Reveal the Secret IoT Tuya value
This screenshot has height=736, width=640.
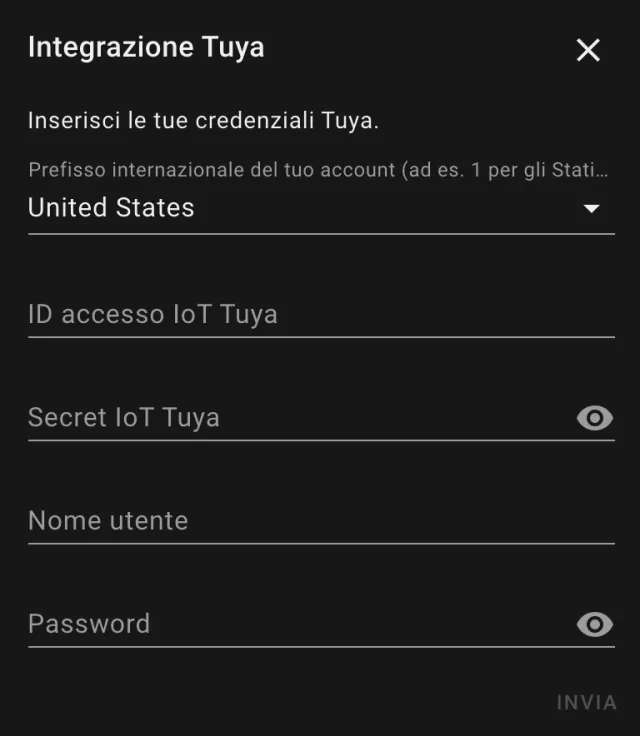click(x=595, y=418)
